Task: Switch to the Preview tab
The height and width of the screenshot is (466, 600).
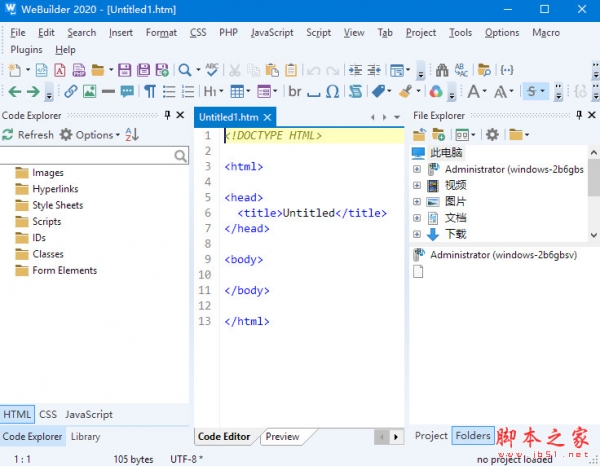Action: pos(282,436)
